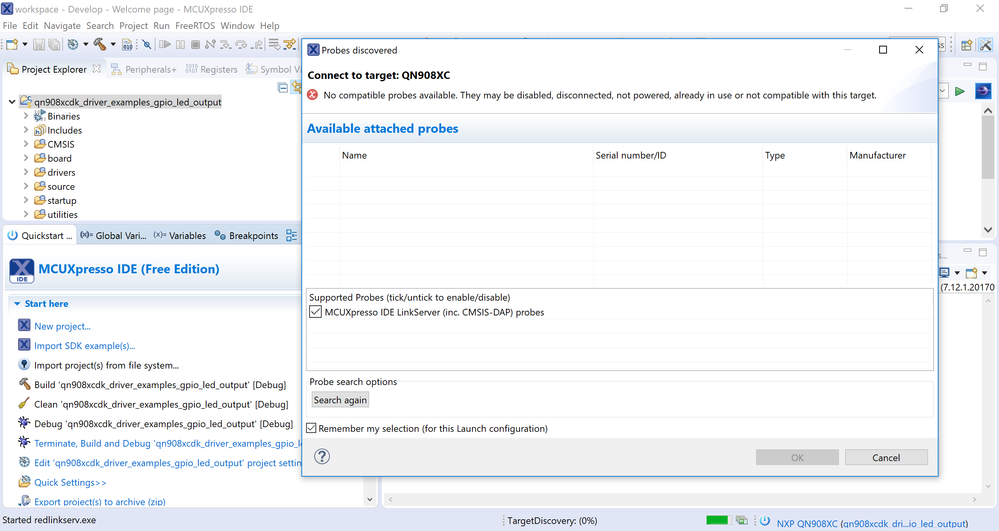The height and width of the screenshot is (531, 999).
Task: Click the broom icon beside Clean project
Action: [24, 404]
